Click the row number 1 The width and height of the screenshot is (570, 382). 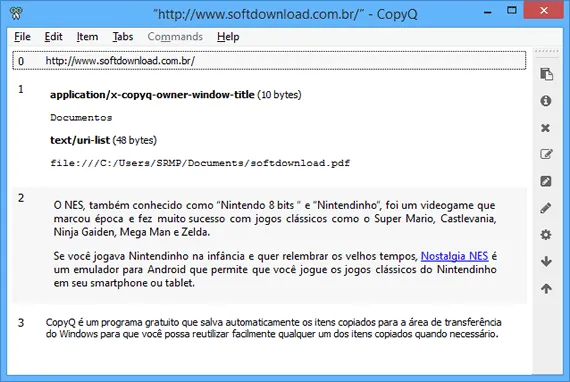(21, 89)
